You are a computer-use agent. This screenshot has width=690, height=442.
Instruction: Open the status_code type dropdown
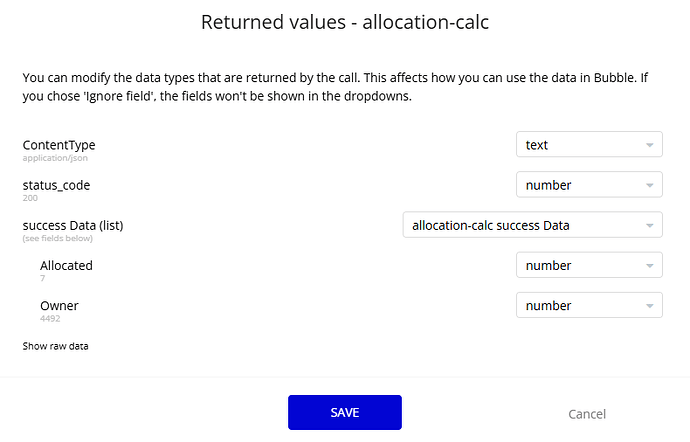[588, 185]
